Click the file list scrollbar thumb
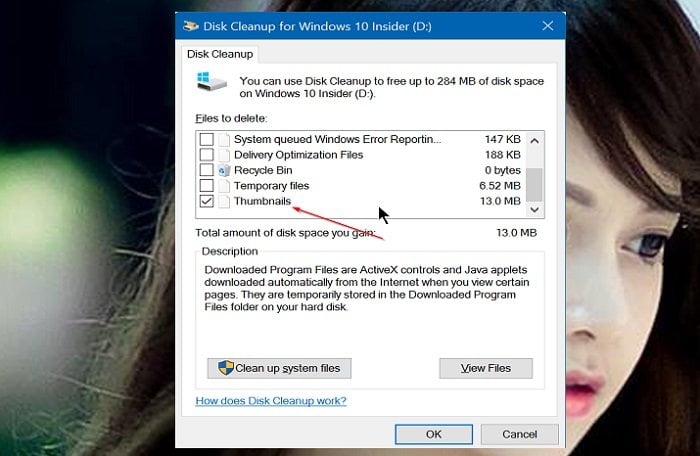The image size is (700, 456). pos(534,184)
